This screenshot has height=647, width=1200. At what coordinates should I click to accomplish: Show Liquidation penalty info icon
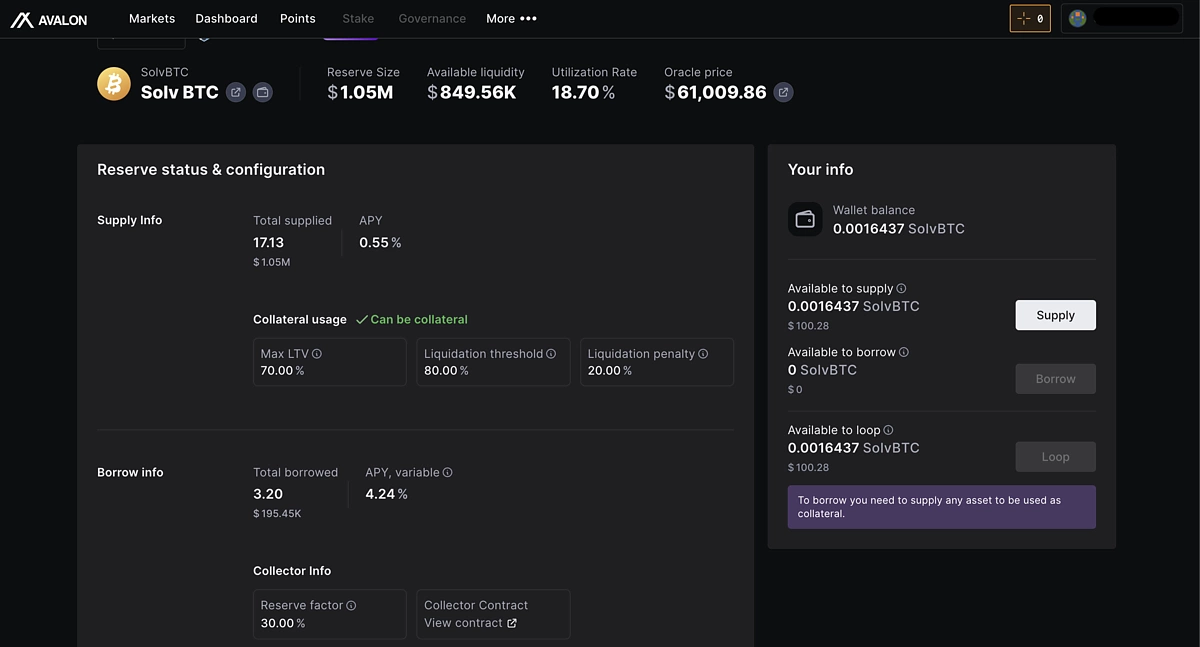pos(703,354)
